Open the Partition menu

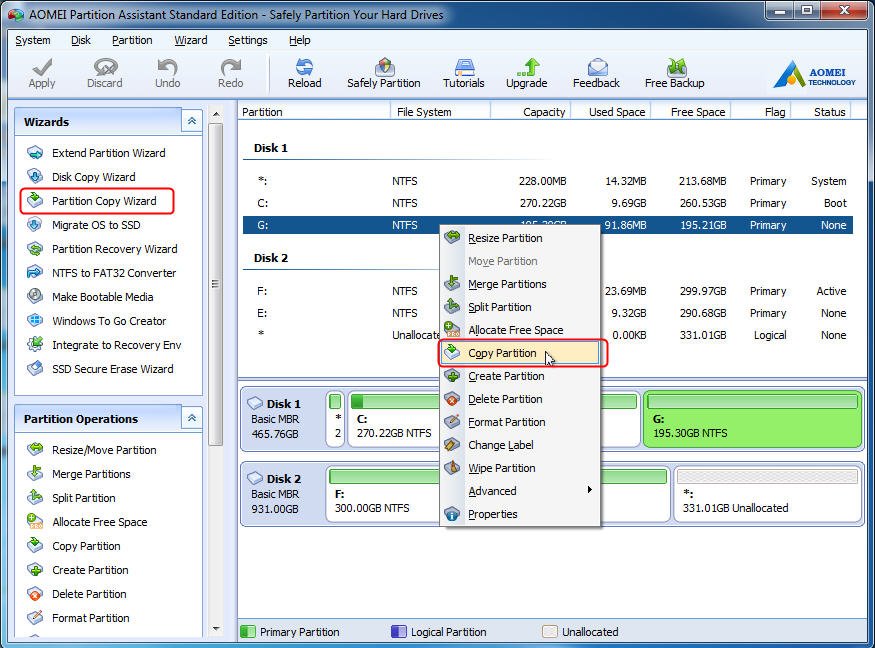[132, 40]
